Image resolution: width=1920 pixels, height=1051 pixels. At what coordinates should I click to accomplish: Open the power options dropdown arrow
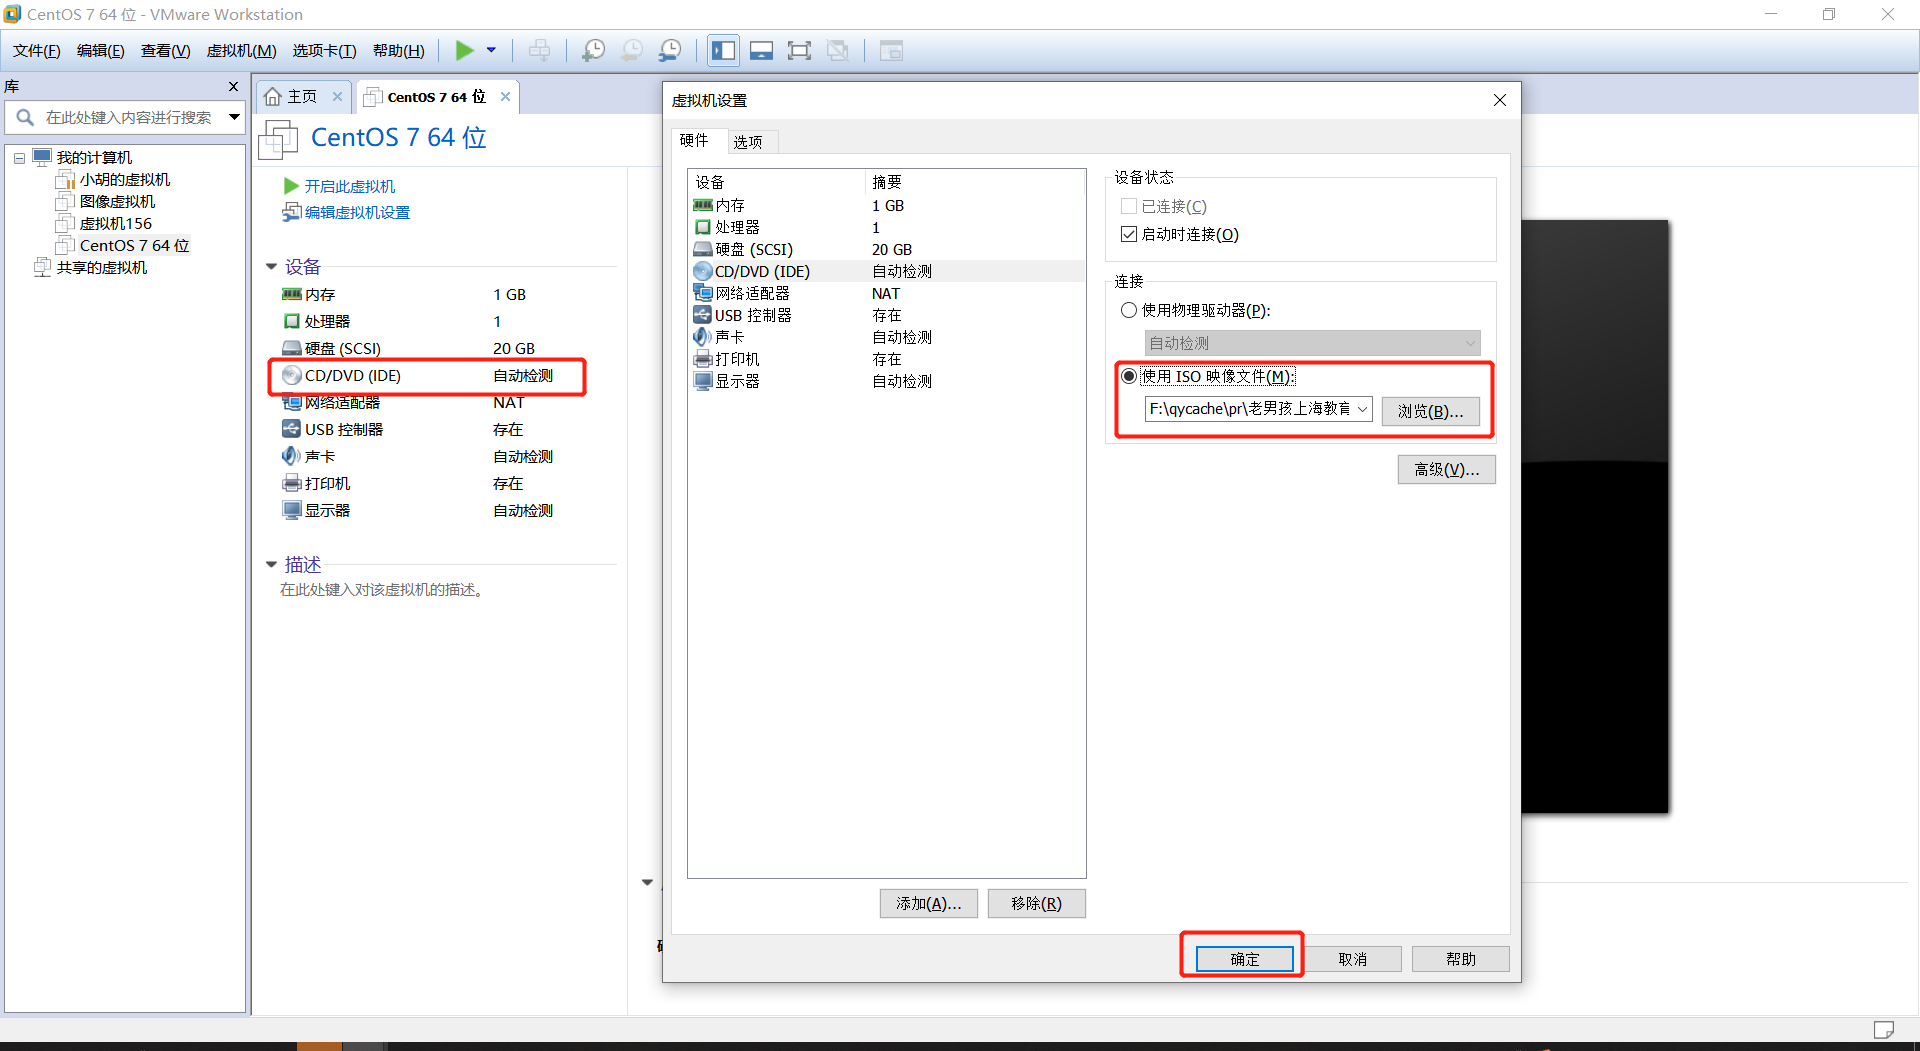point(491,50)
